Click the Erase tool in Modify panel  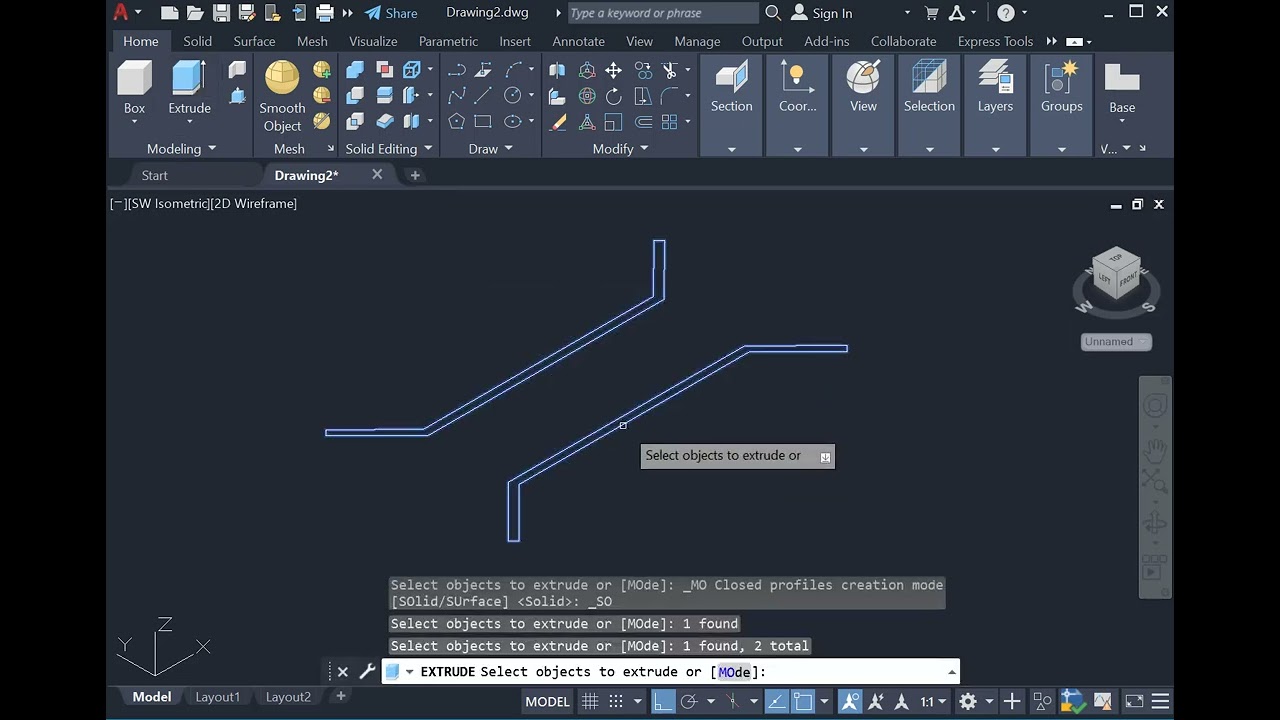[559, 122]
